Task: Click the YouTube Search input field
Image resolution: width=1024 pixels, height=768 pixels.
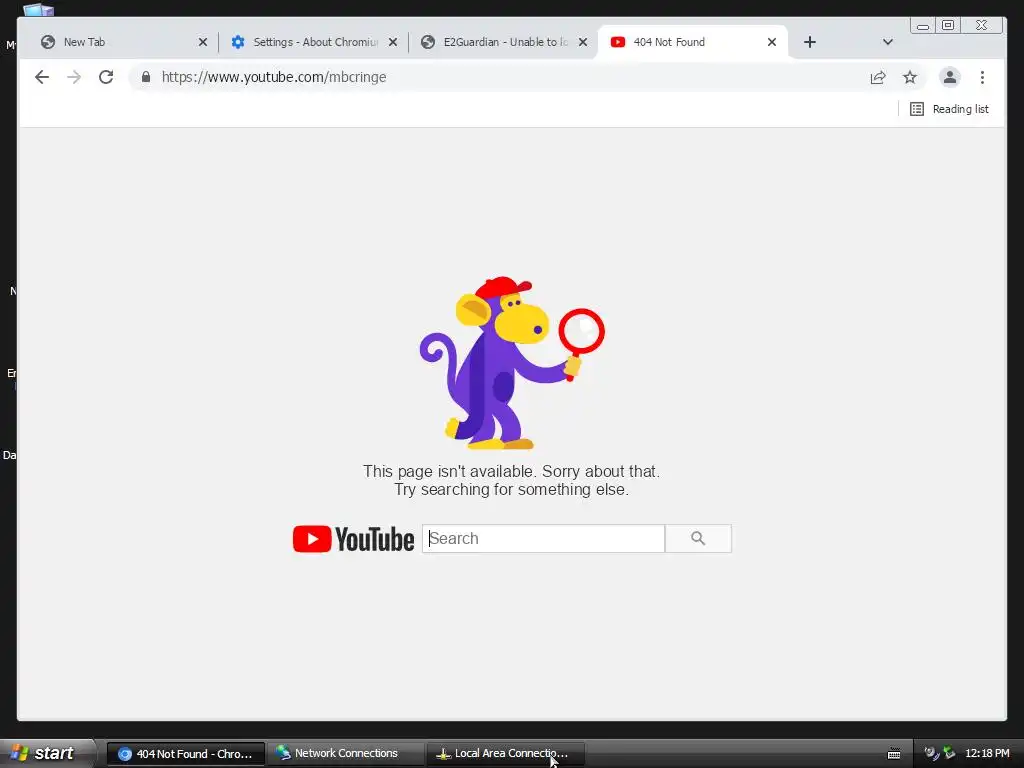Action: 543,539
